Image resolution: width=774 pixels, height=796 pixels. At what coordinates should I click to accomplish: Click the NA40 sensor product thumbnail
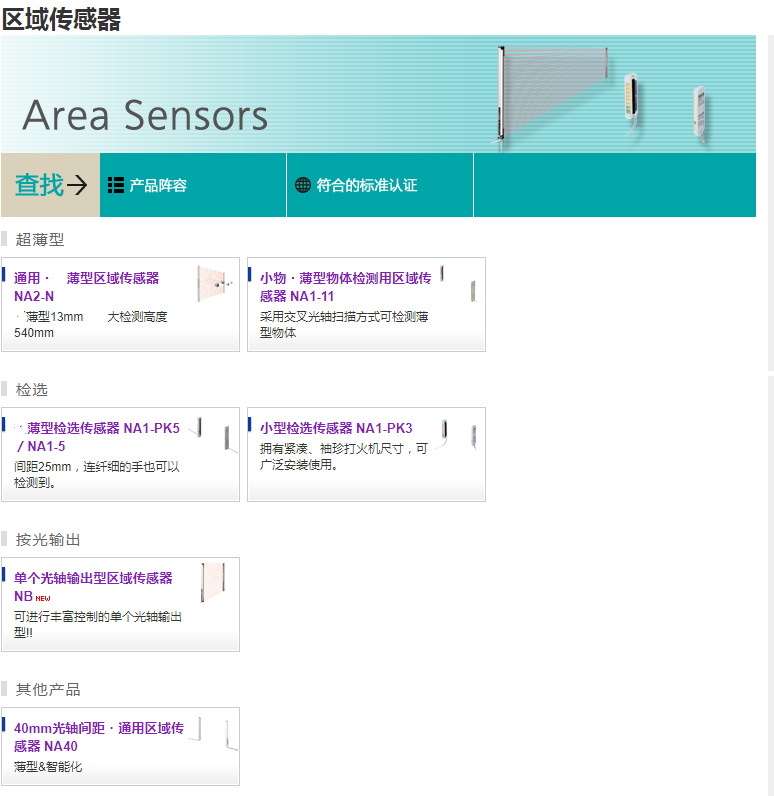click(213, 734)
